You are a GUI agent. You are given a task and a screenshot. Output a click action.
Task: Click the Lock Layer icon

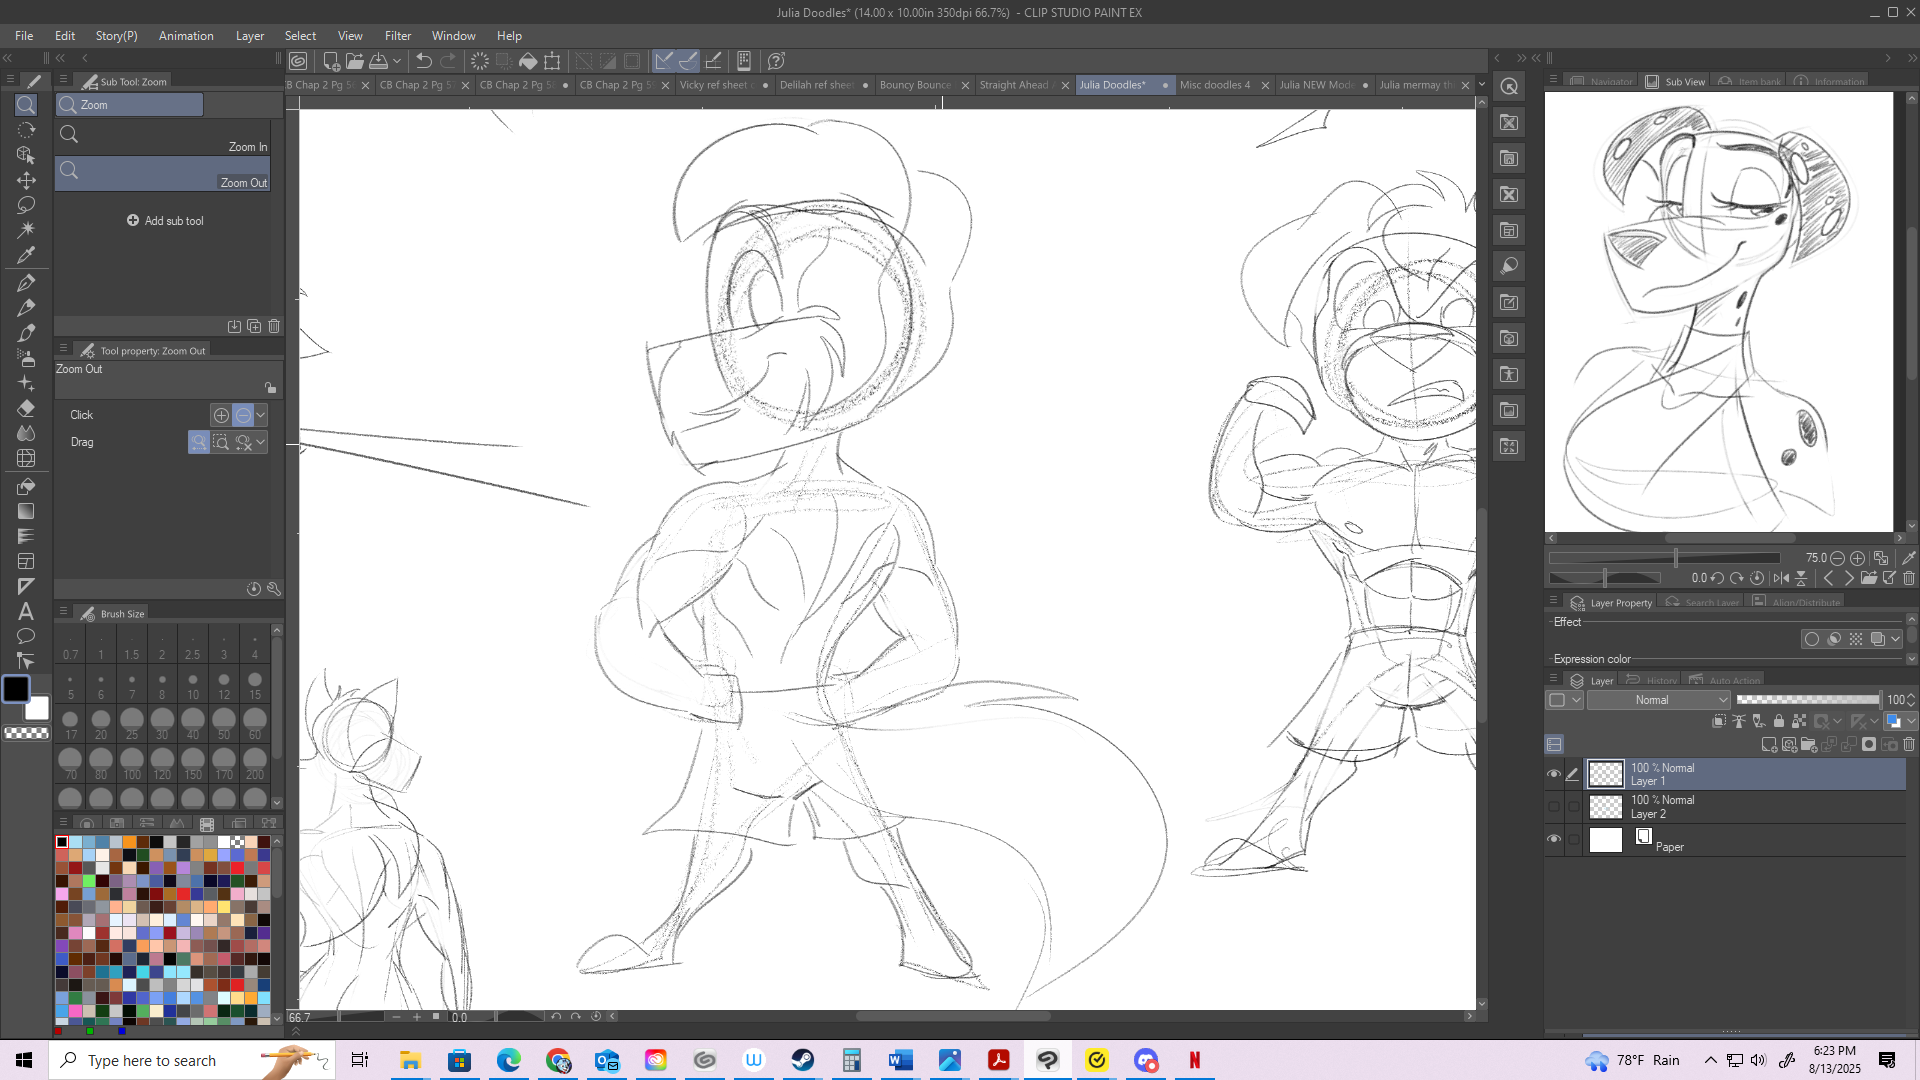pyautogui.click(x=1778, y=721)
